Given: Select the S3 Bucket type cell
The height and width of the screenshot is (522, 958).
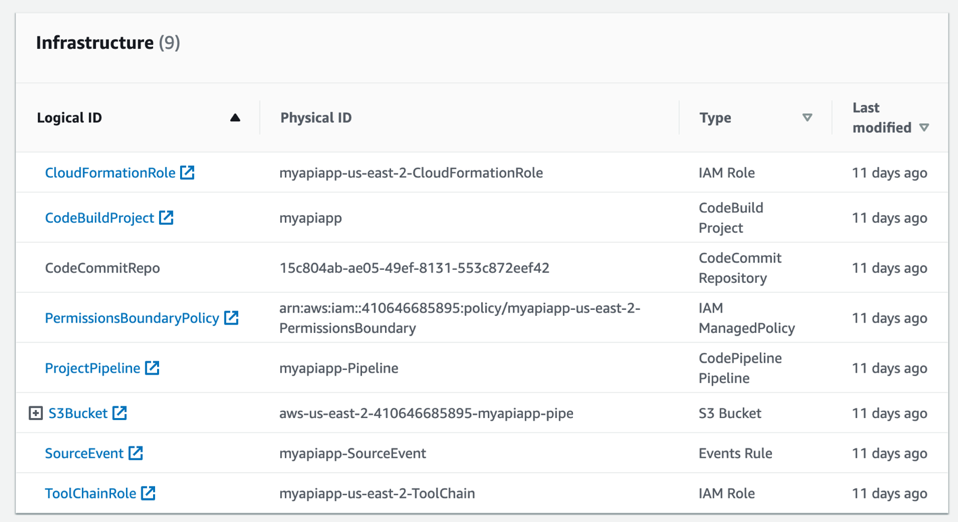Looking at the screenshot, I should [x=730, y=413].
